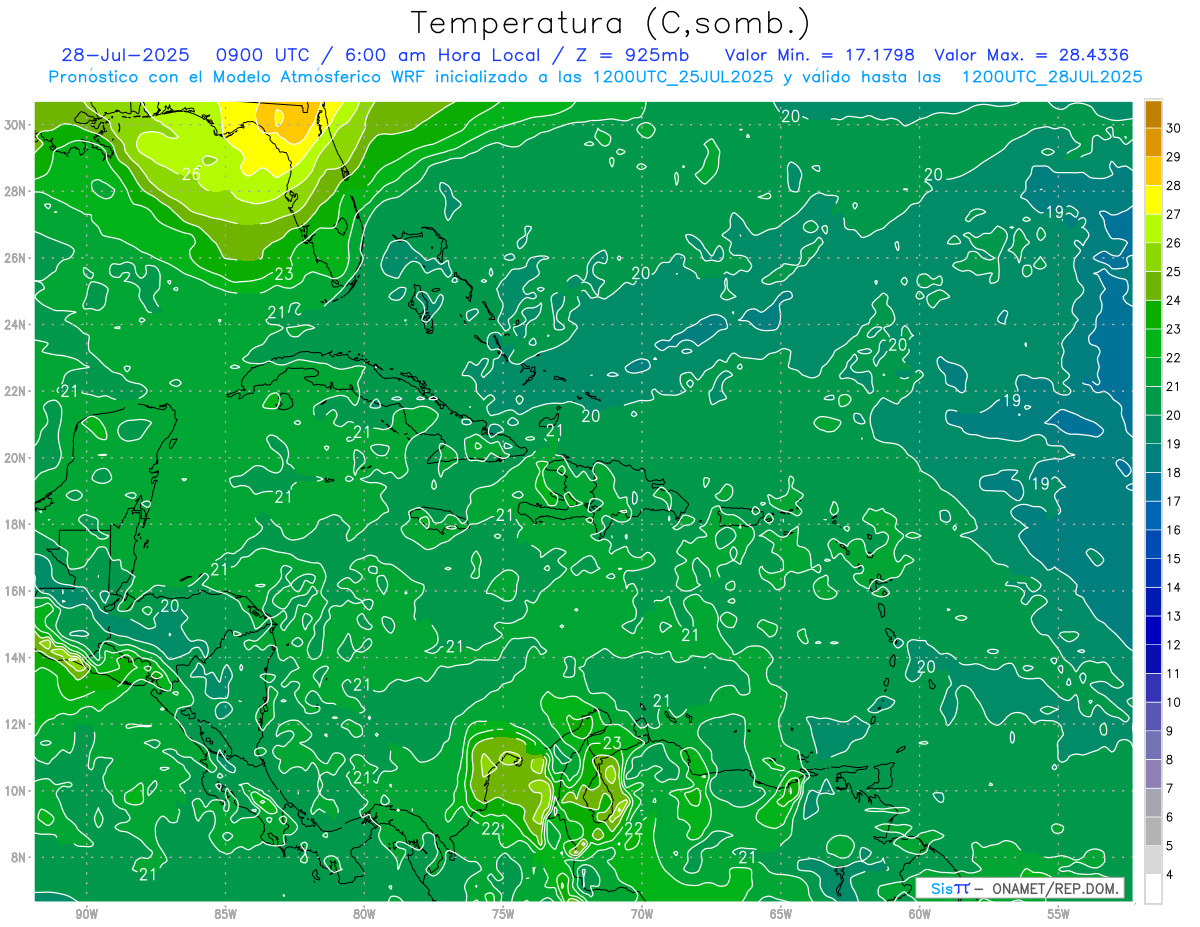Click the legend scale value '25'
This screenshot has width=1200, height=927.
click(1175, 272)
